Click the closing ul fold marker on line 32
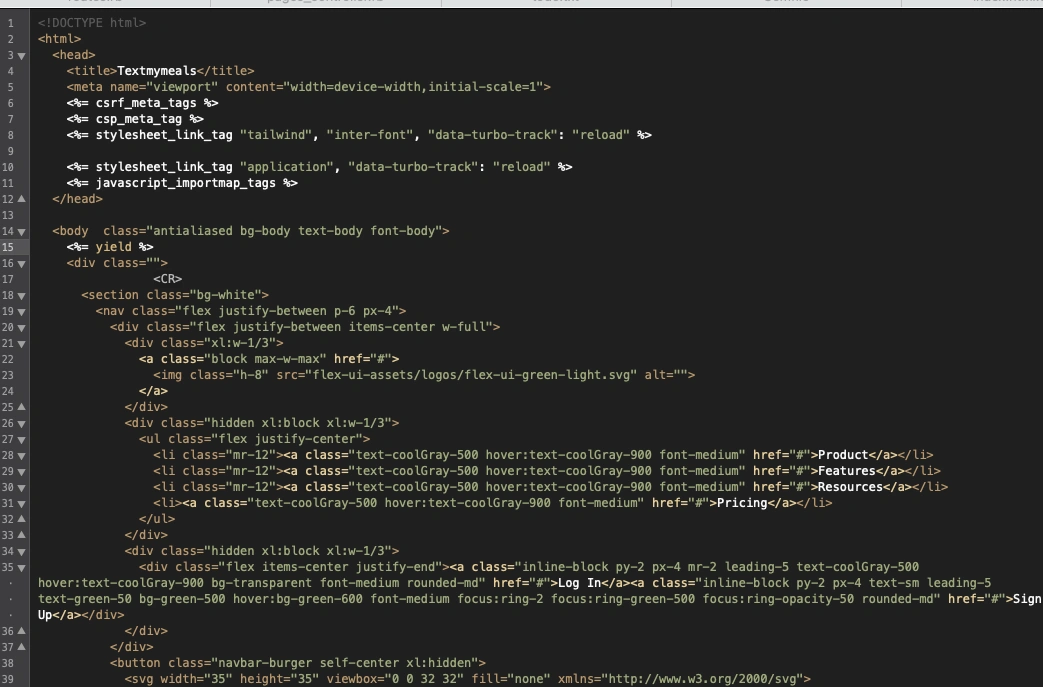 (22, 519)
